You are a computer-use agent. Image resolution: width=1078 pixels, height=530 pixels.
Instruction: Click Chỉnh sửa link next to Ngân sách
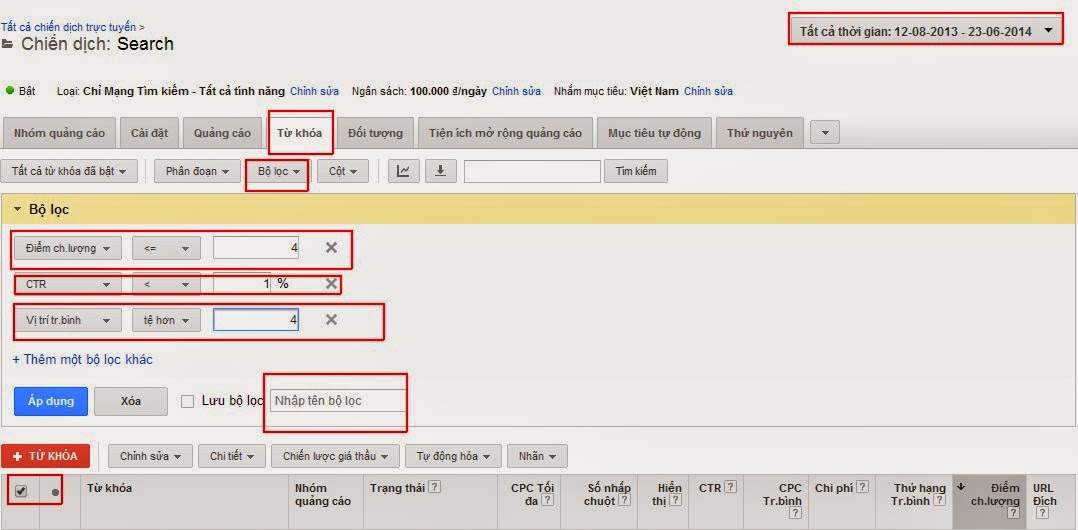(516, 91)
